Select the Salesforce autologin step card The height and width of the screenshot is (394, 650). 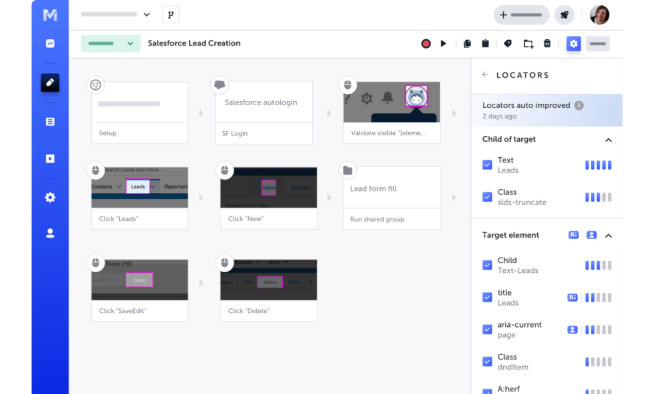[x=264, y=112]
